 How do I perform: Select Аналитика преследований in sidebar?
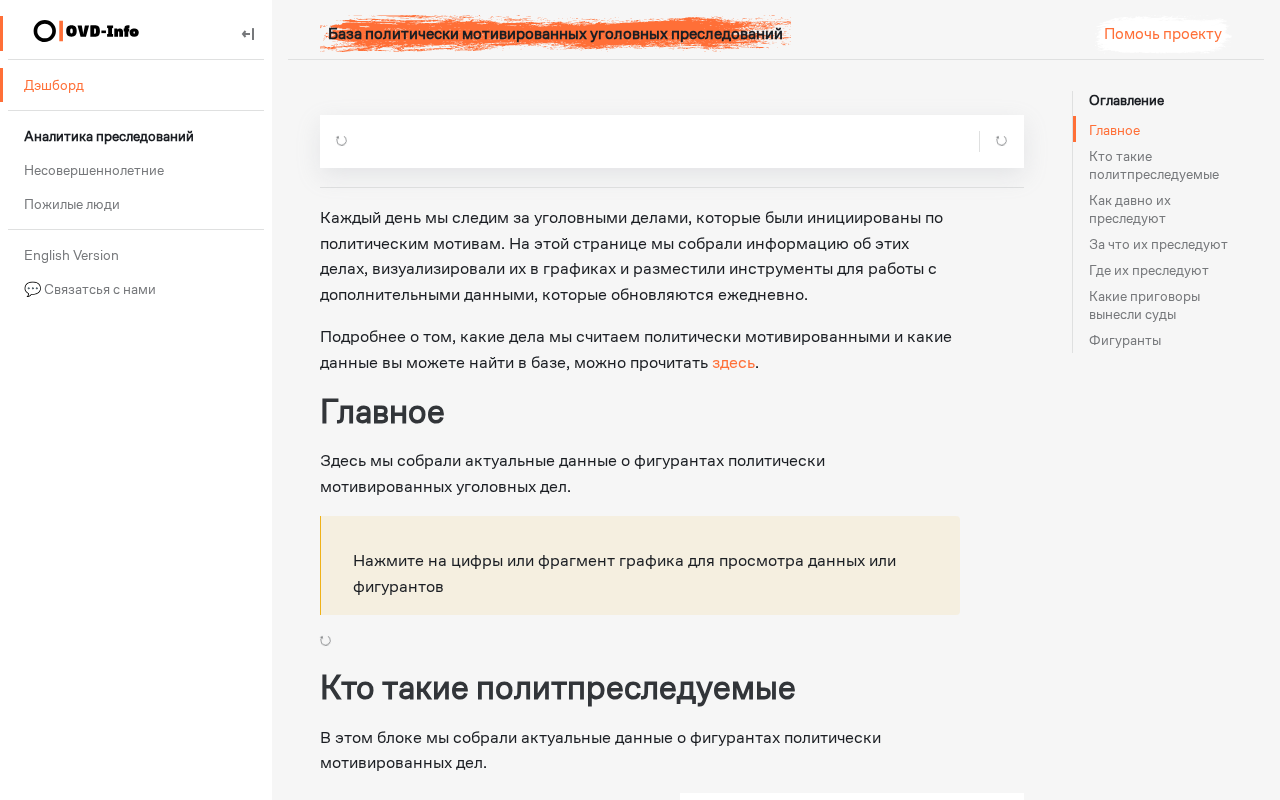click(109, 136)
